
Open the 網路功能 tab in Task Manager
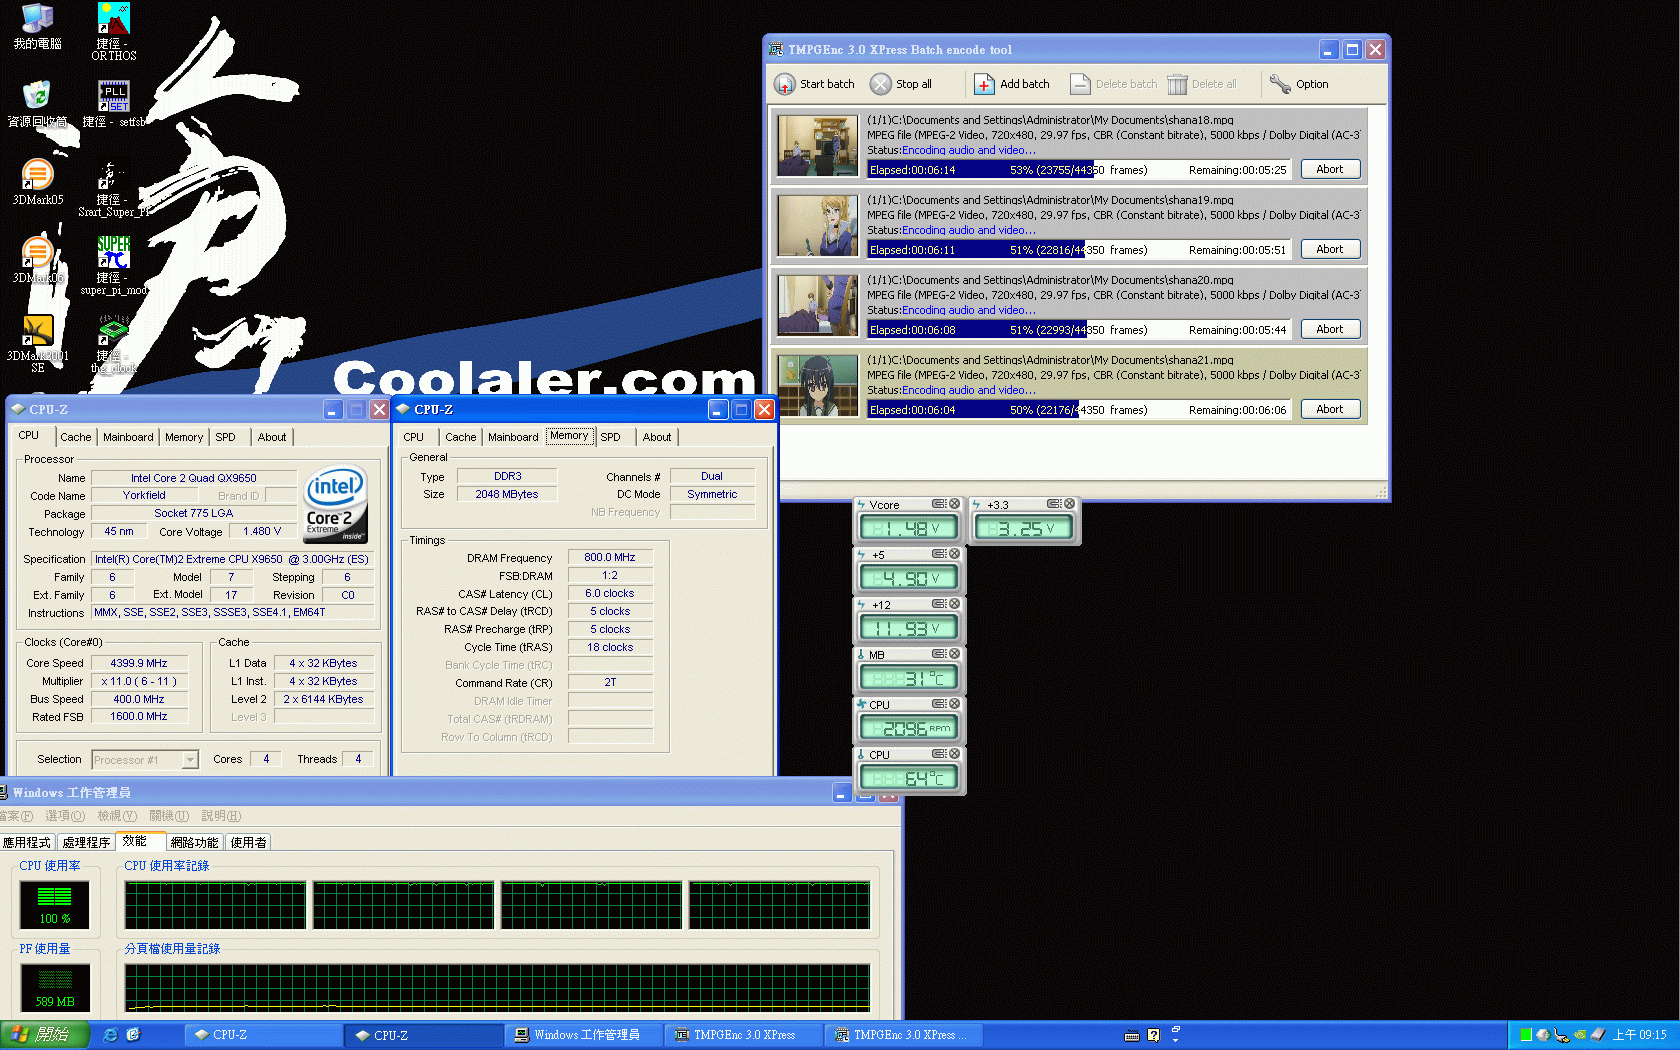pos(194,842)
